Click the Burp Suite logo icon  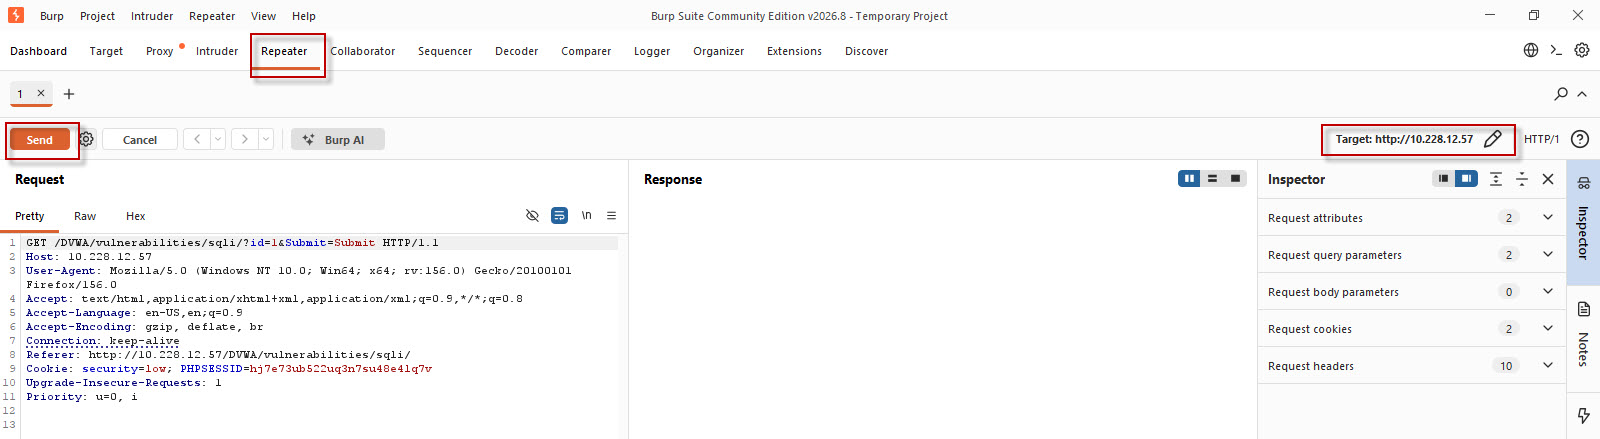[x=15, y=15]
